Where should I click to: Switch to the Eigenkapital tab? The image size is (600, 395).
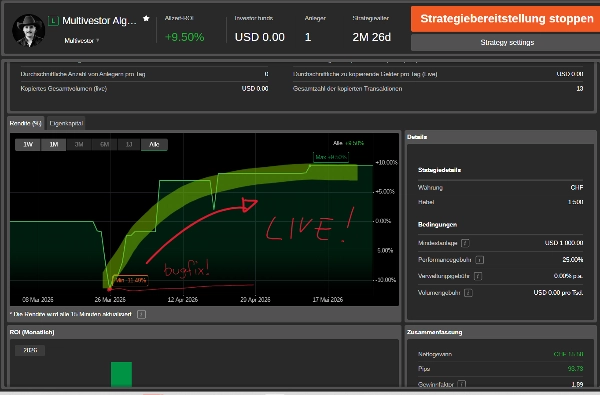[x=66, y=123]
